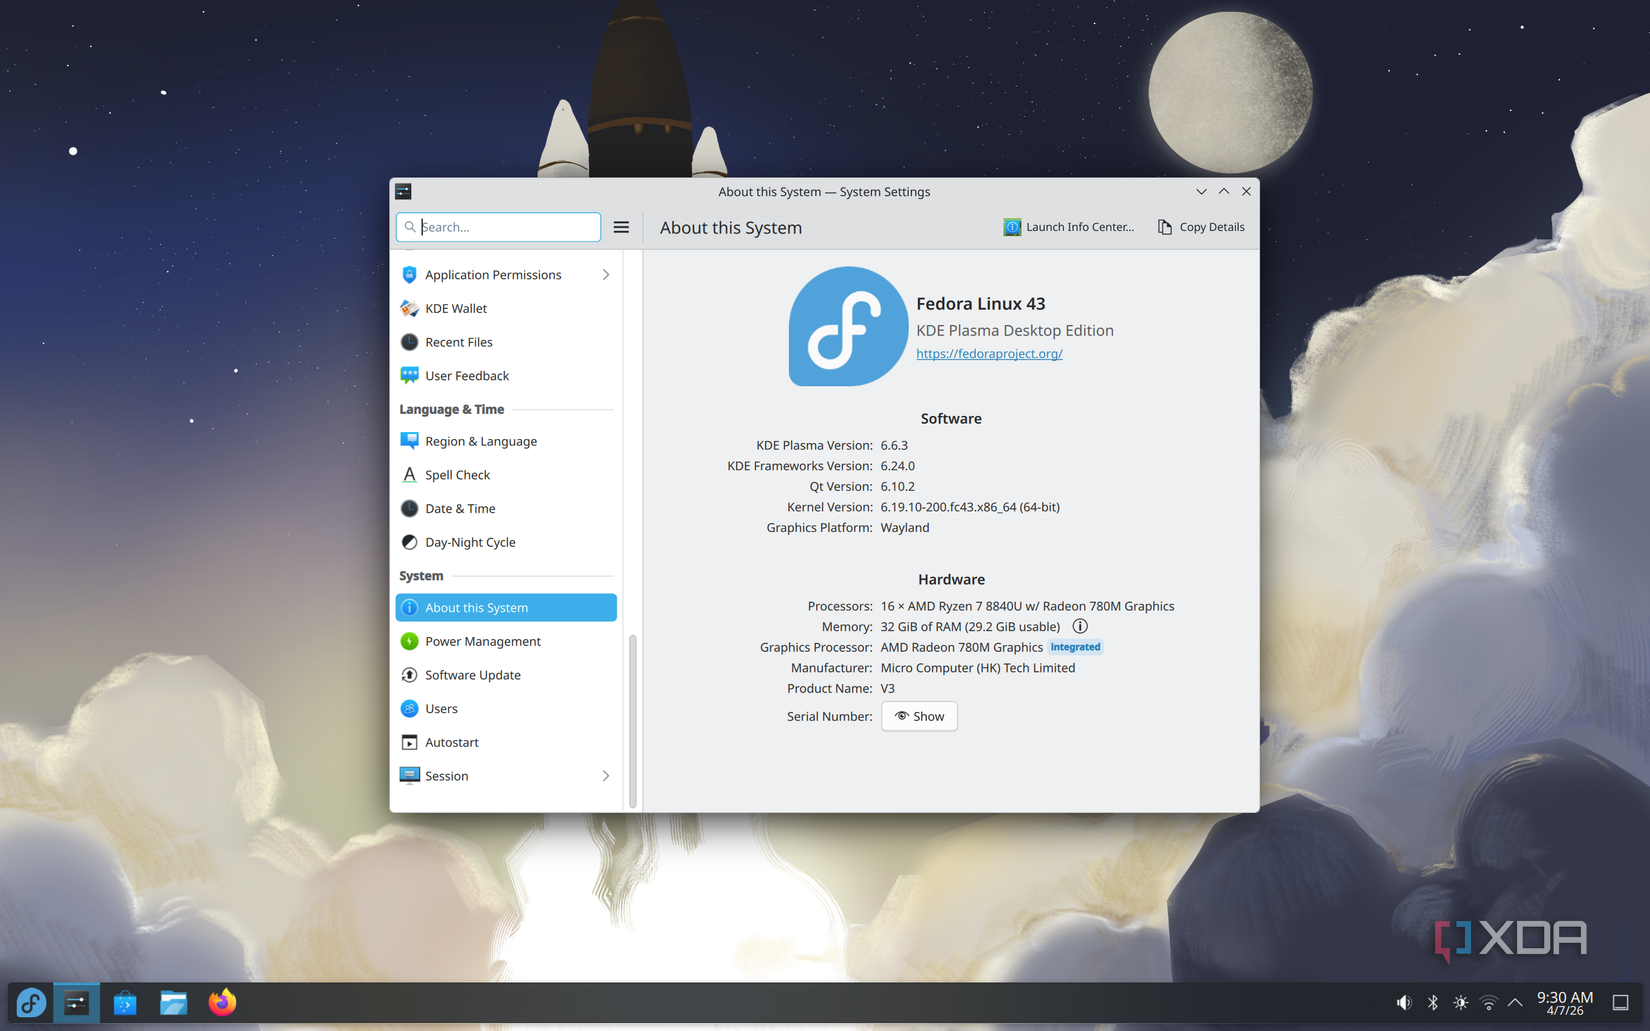This screenshot has height=1031, width=1650.
Task: Open the hamburger menu next to search
Action: click(x=621, y=227)
